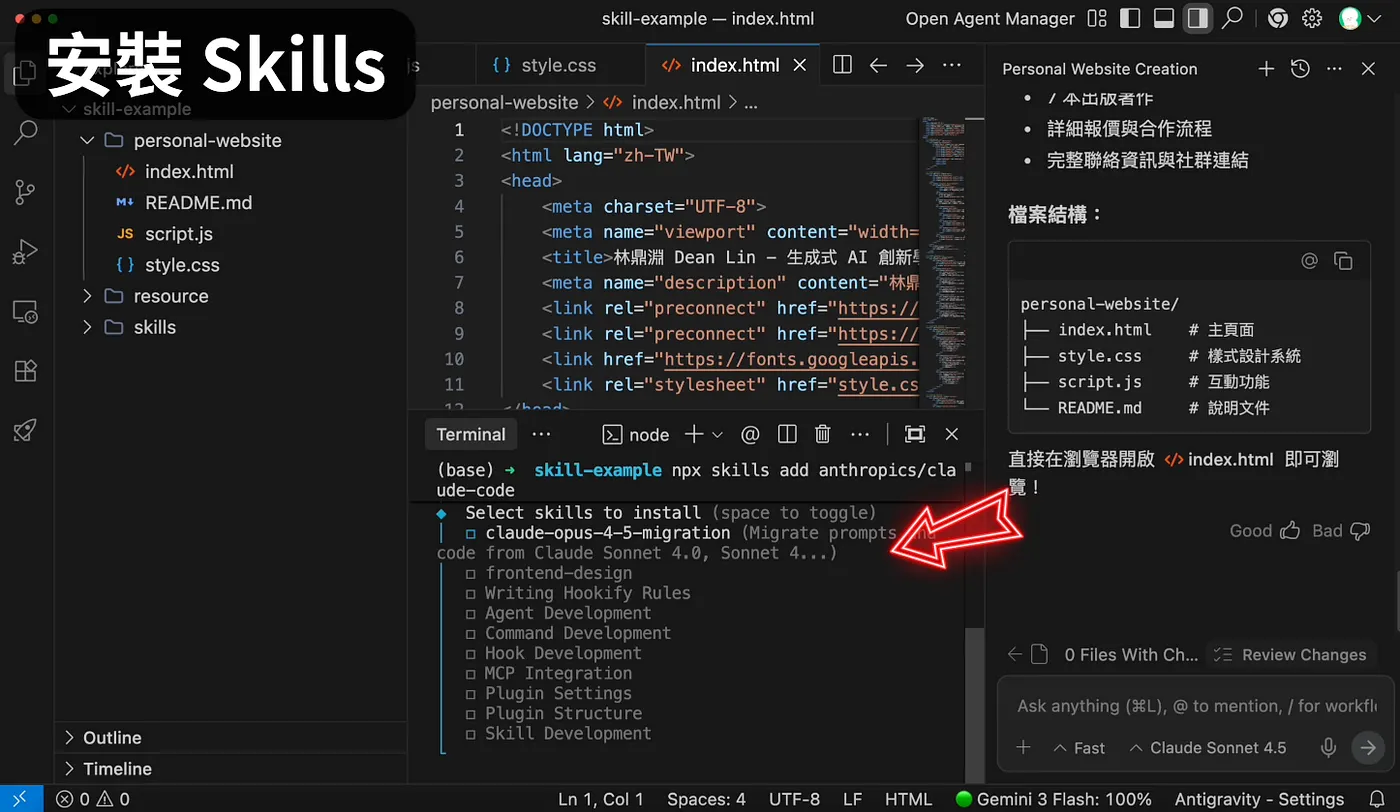Copy the file structure code block
The width and height of the screenshot is (1400, 812).
click(x=1344, y=261)
